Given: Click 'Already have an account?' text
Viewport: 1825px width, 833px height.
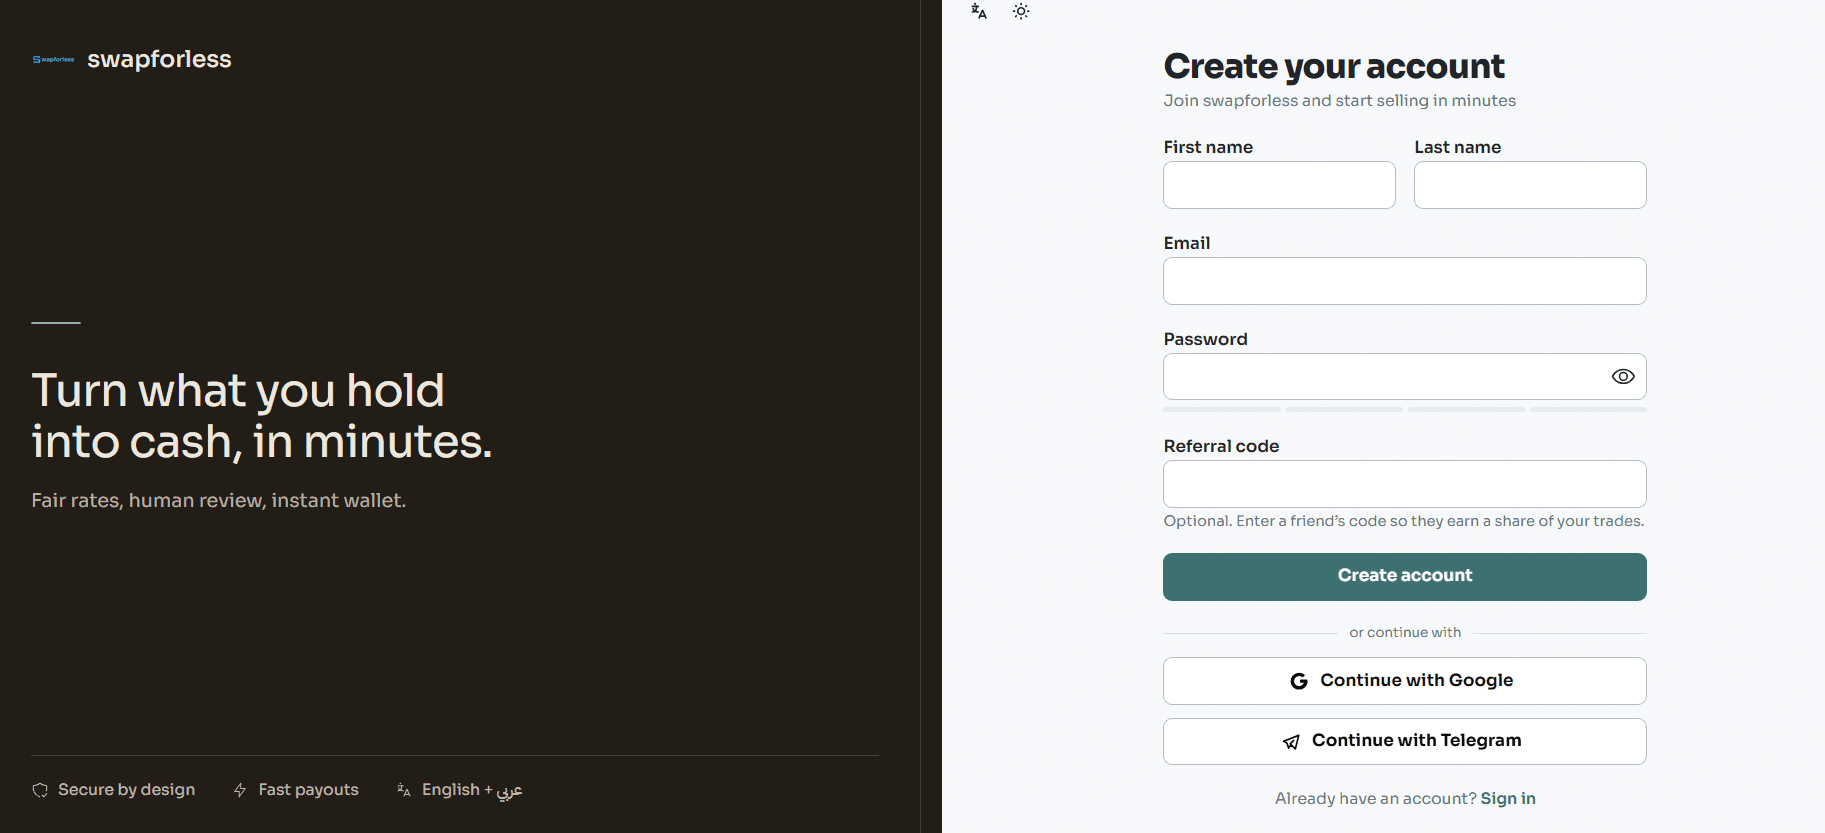Looking at the screenshot, I should point(1376,798).
